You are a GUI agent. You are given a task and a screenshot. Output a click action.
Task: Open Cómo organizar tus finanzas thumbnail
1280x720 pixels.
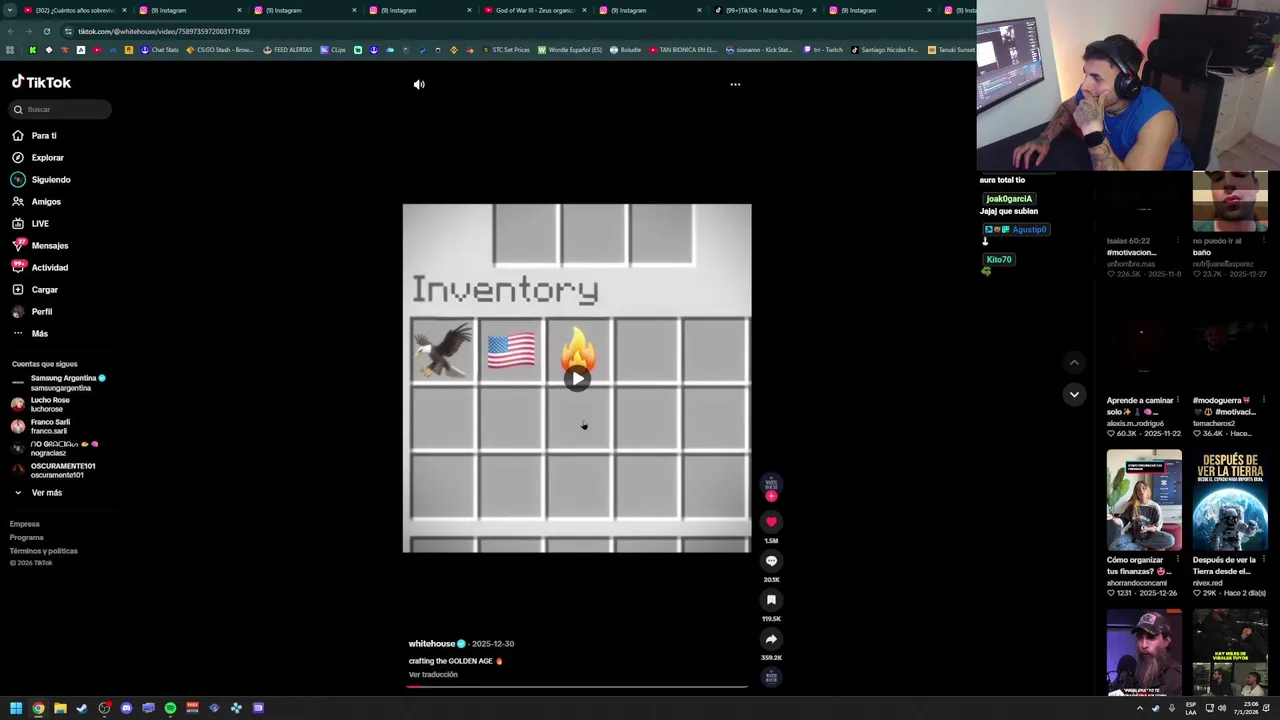[x=1144, y=500]
